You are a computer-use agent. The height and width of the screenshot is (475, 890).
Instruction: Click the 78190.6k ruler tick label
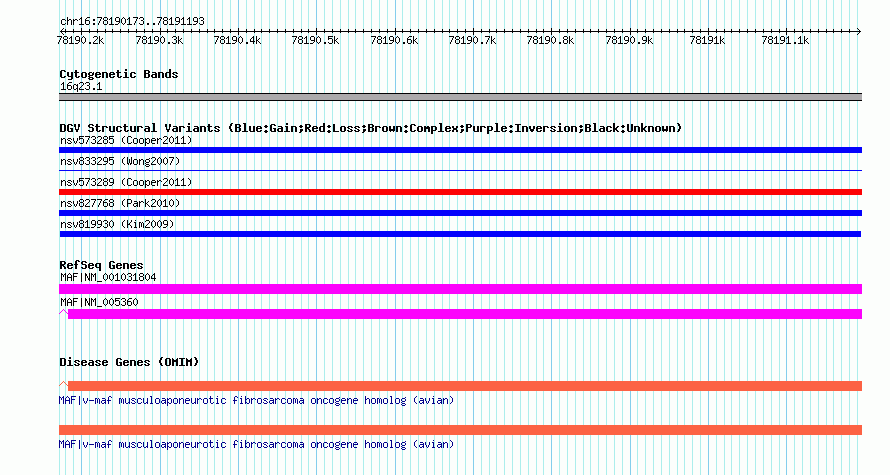[x=394, y=40]
